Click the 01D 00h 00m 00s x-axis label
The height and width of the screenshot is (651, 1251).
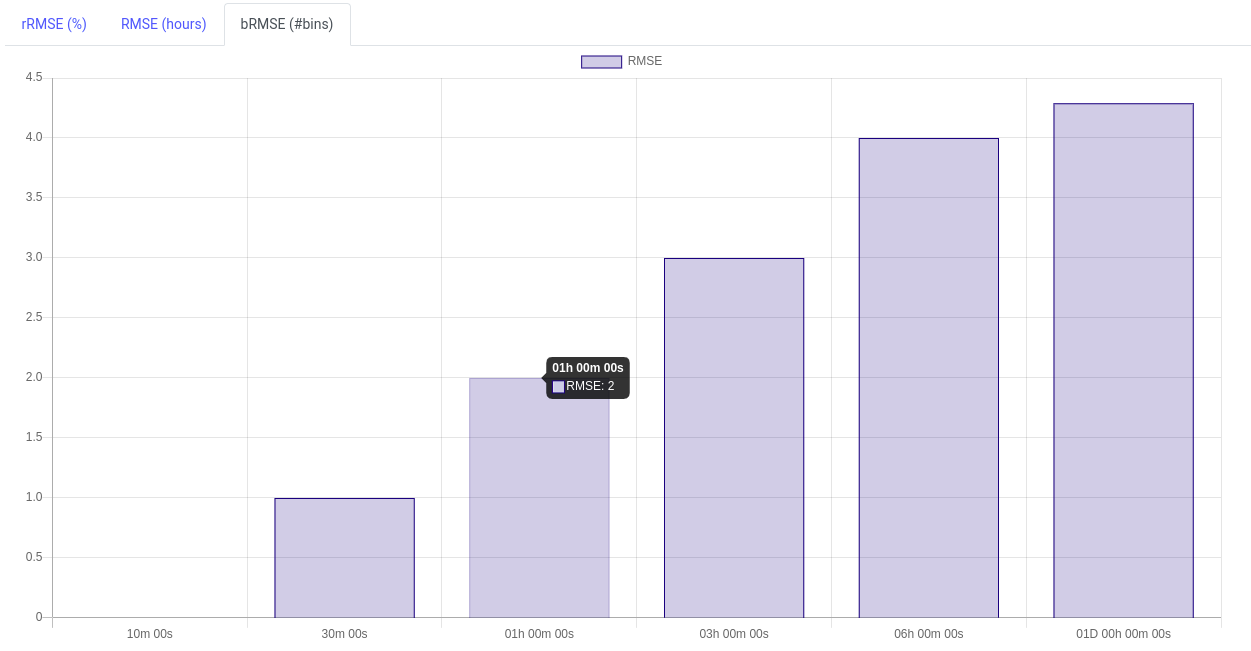point(1123,634)
